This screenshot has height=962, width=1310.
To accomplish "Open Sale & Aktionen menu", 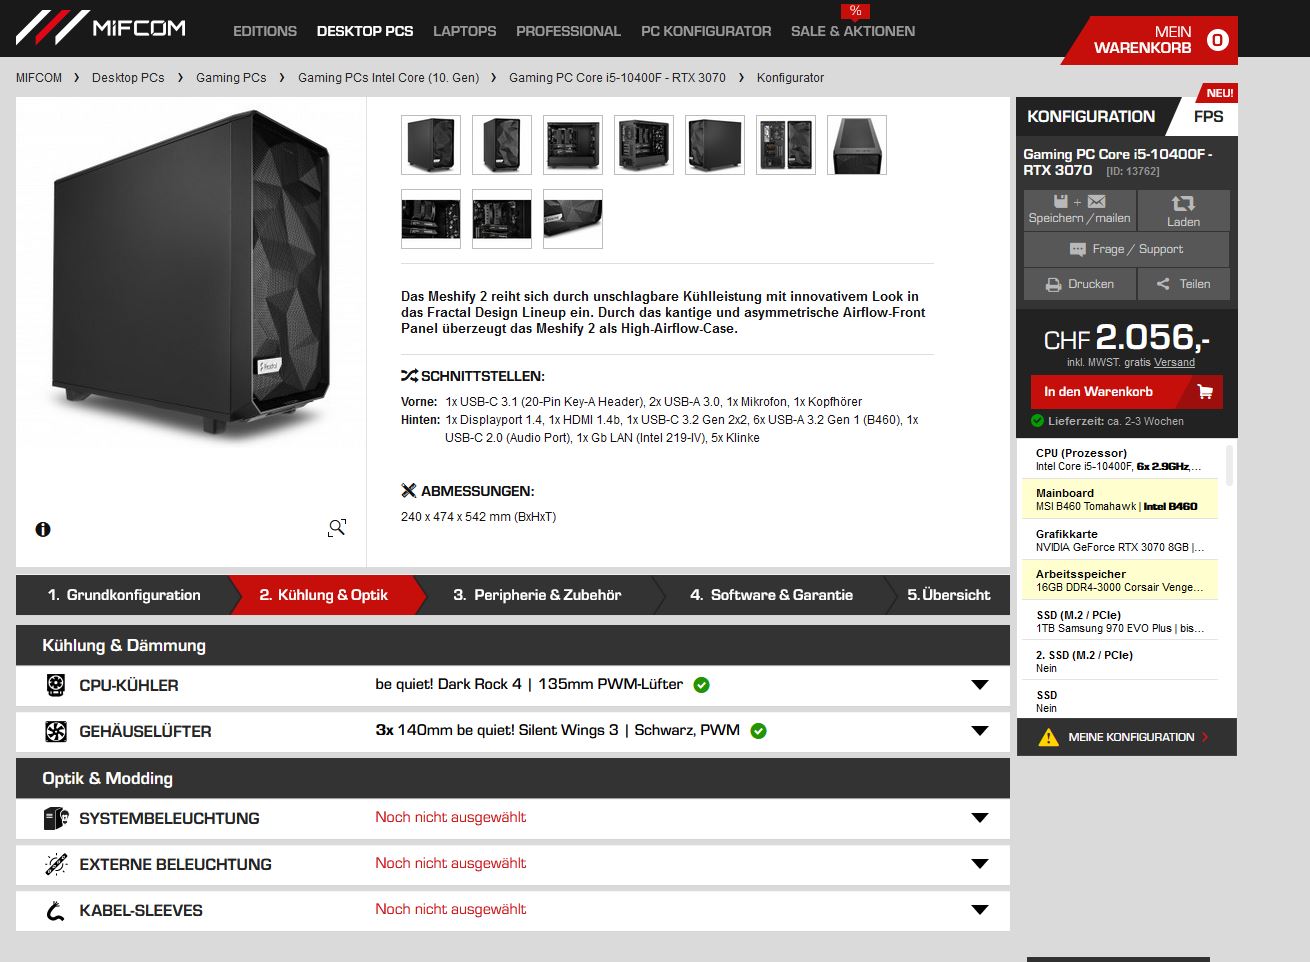I will (x=853, y=31).
